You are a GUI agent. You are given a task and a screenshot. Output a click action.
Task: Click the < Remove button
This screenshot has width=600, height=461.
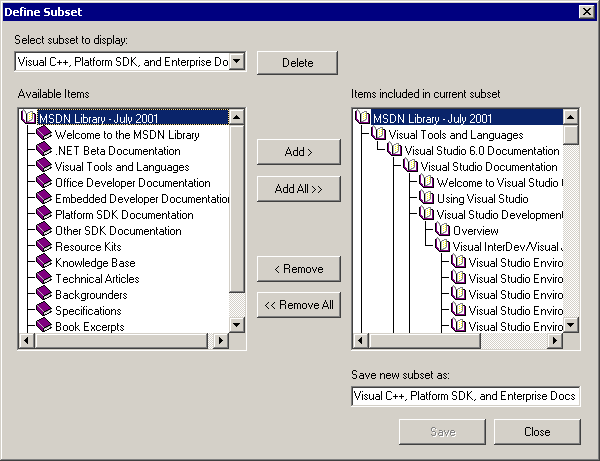click(x=299, y=269)
